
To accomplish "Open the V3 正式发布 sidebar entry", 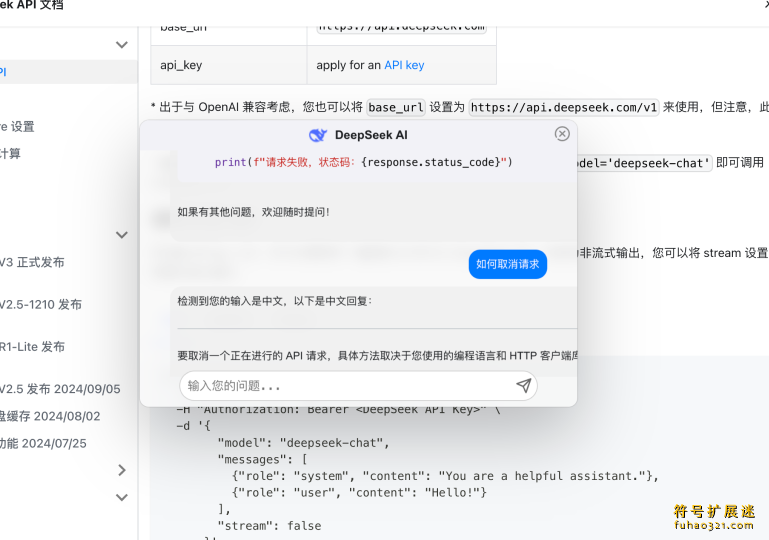I will 32,262.
